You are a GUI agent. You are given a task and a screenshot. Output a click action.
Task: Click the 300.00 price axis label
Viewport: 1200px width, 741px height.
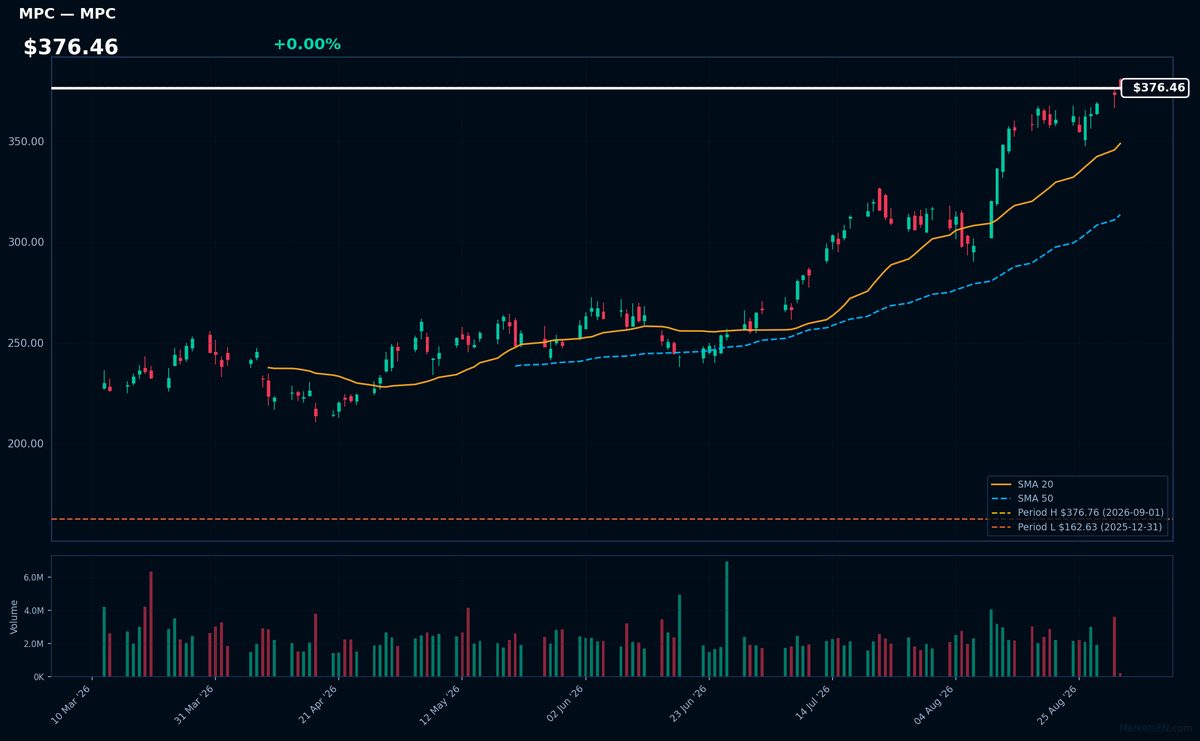[x=27, y=243]
